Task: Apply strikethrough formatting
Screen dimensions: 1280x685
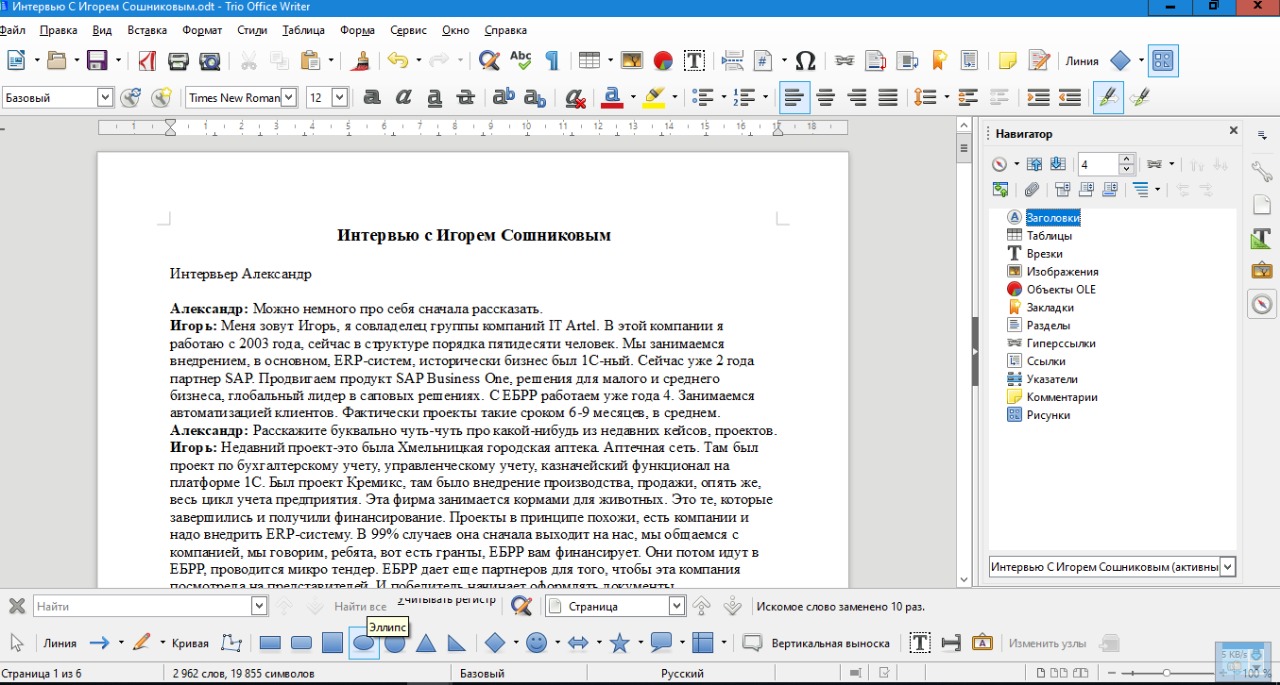Action: pyautogui.click(x=465, y=98)
